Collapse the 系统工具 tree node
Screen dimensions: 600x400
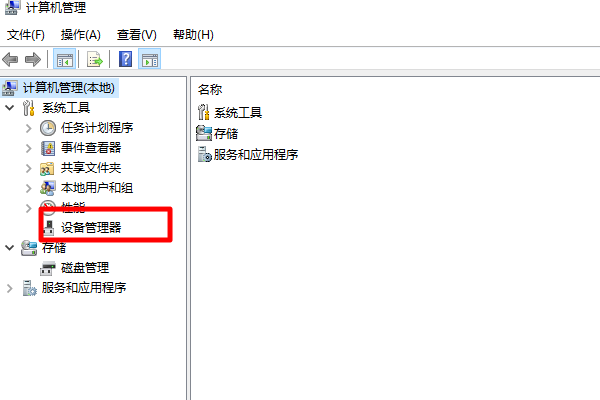tap(10, 108)
